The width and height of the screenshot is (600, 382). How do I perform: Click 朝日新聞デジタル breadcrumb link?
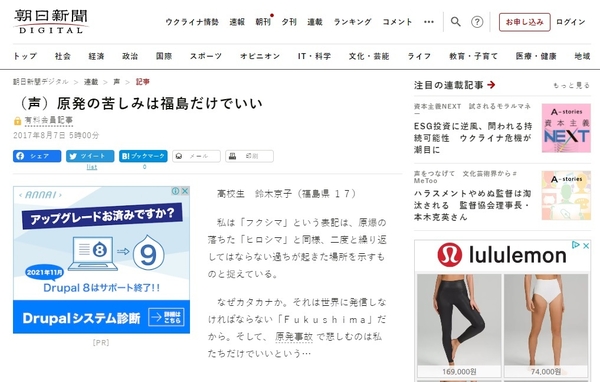click(41, 82)
